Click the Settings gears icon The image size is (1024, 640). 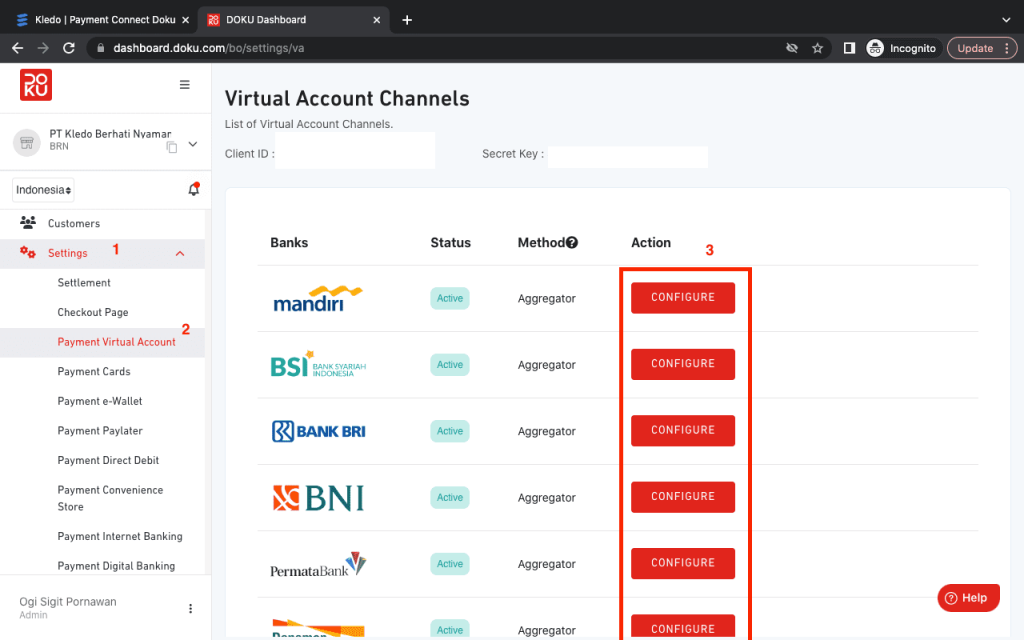pos(27,253)
